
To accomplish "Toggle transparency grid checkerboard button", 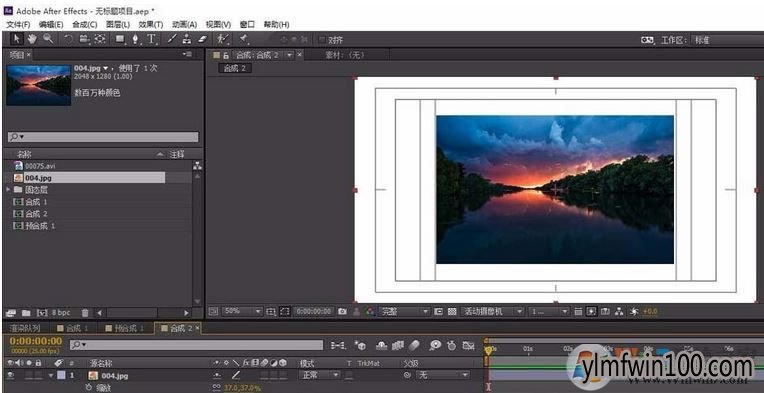I will pyautogui.click(x=452, y=311).
